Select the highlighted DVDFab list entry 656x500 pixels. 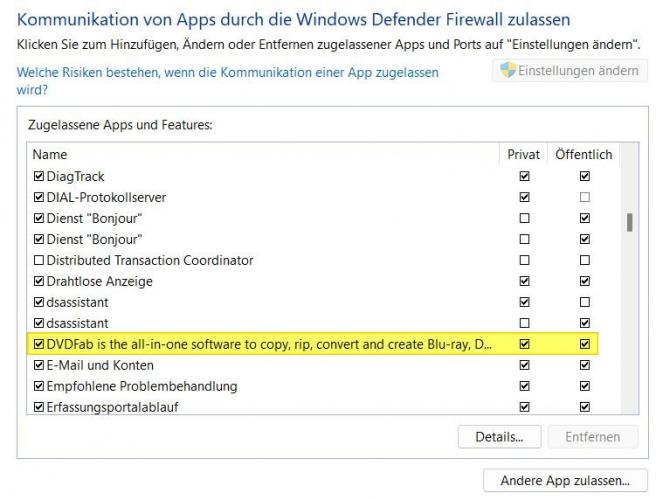click(x=313, y=344)
